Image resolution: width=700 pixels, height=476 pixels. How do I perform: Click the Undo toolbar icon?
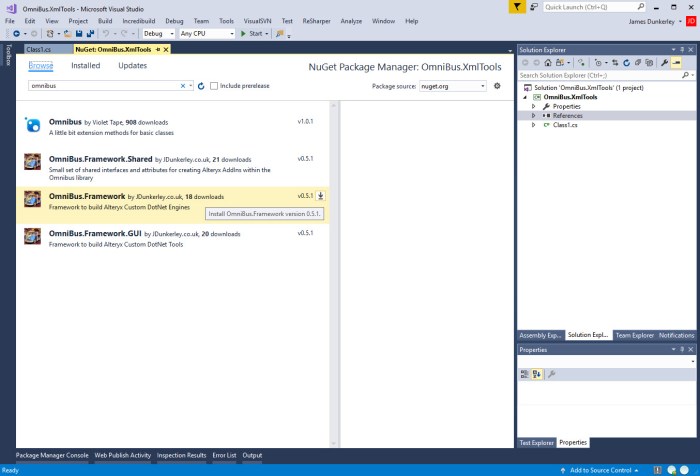(106, 33)
